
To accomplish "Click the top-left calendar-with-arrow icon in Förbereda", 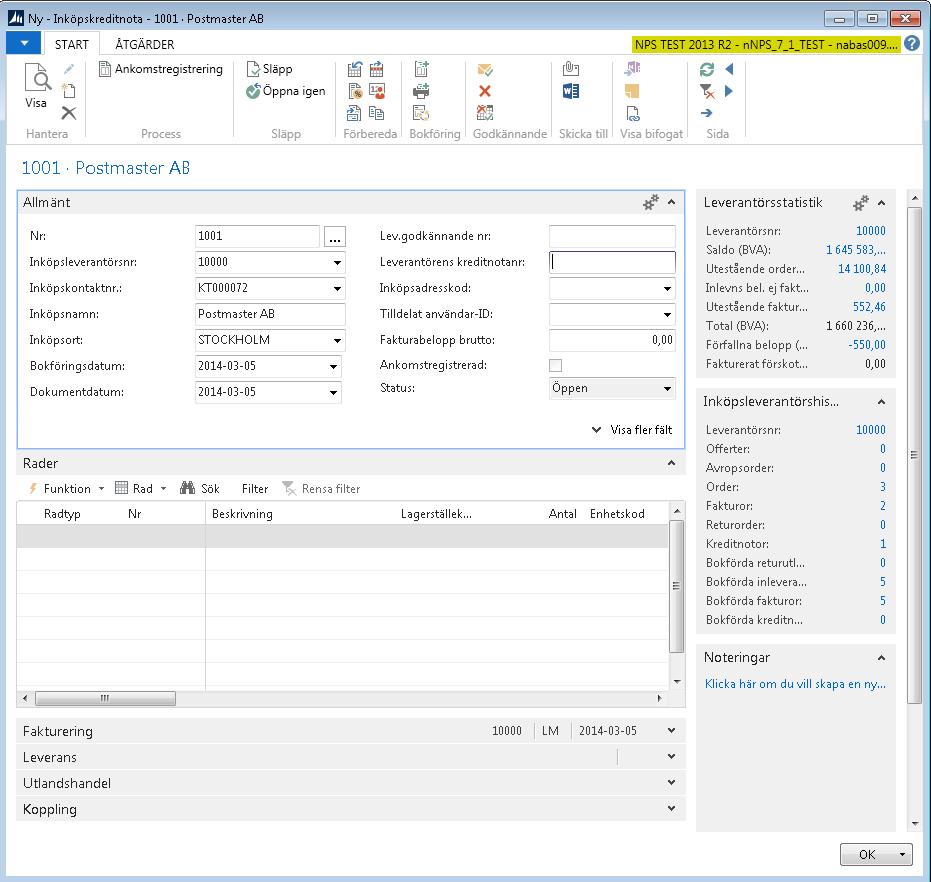I will [x=355, y=69].
